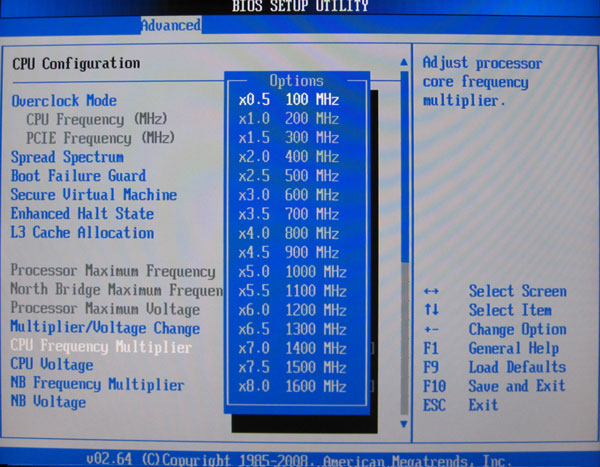Image resolution: width=600 pixels, height=467 pixels.
Task: Click the vertical scrollbar thumb
Action: (404, 167)
